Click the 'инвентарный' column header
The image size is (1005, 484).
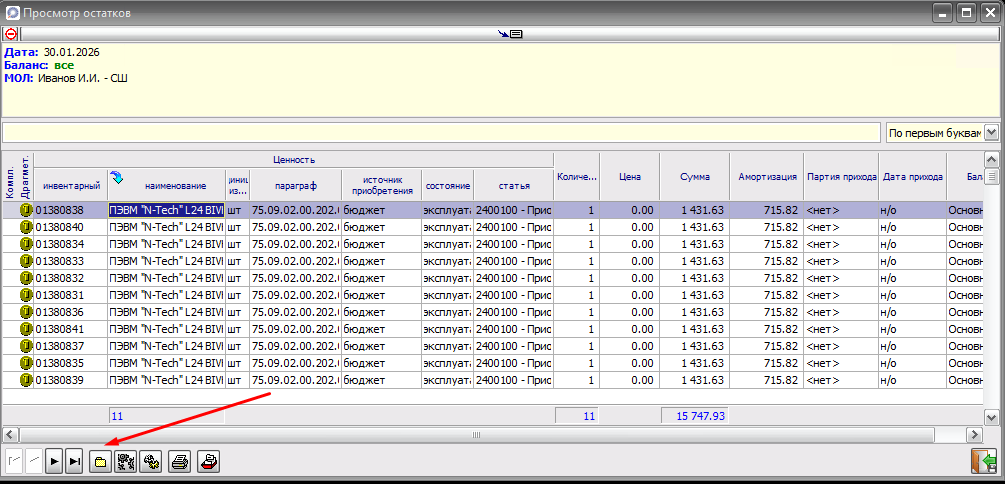71,186
